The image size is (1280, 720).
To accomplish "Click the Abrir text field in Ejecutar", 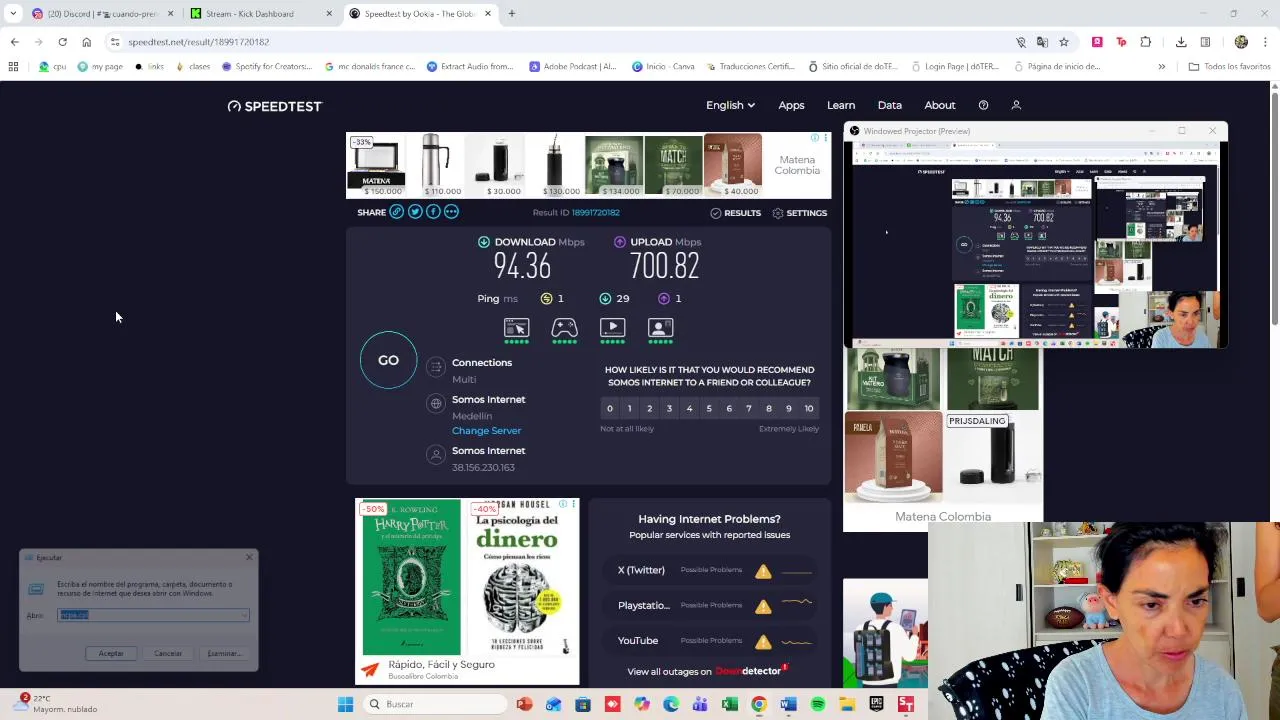I will tap(153, 615).
